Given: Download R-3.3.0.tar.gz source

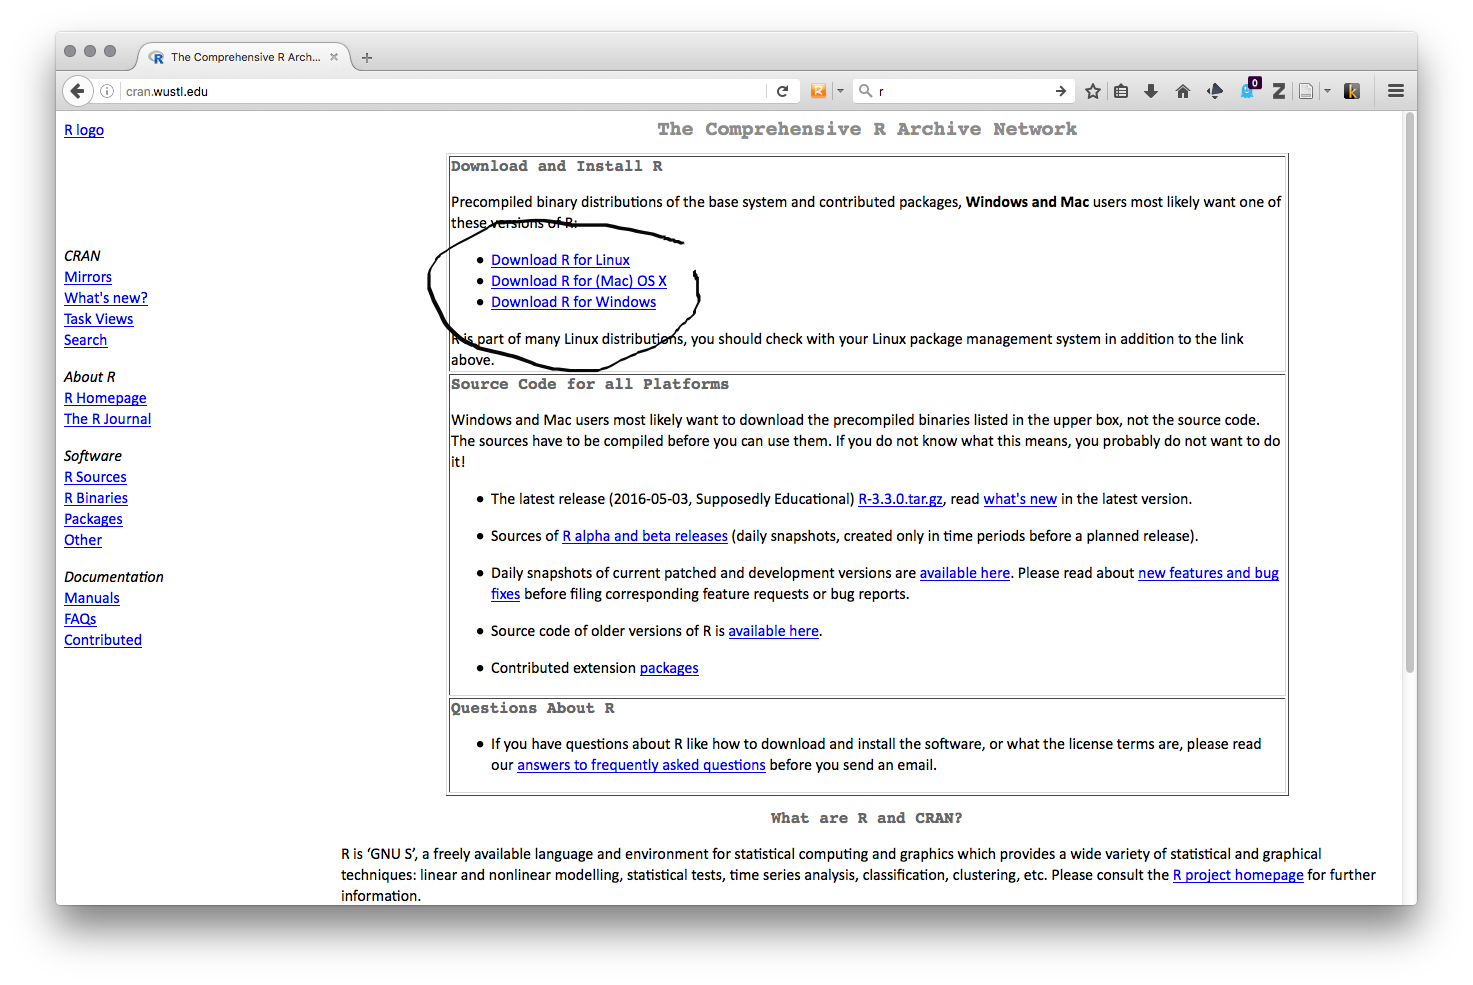Looking at the screenshot, I should [x=900, y=499].
